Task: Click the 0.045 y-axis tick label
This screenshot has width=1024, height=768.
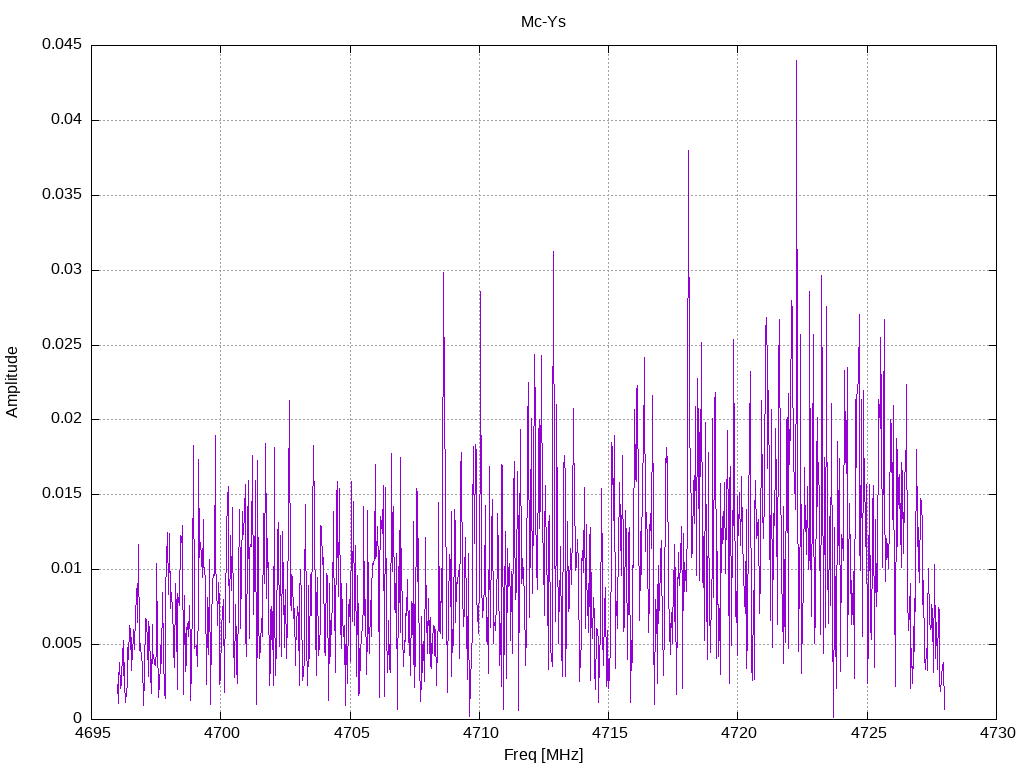Action: click(x=61, y=44)
